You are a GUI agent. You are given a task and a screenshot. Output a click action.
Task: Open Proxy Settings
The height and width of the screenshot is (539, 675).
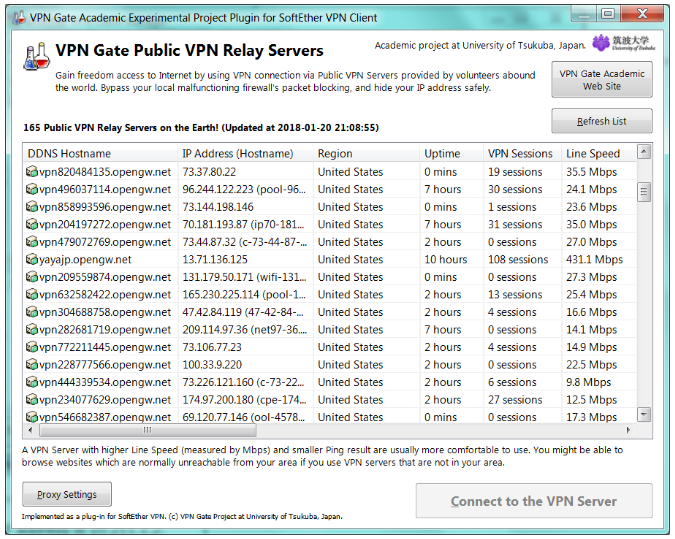coord(67,494)
